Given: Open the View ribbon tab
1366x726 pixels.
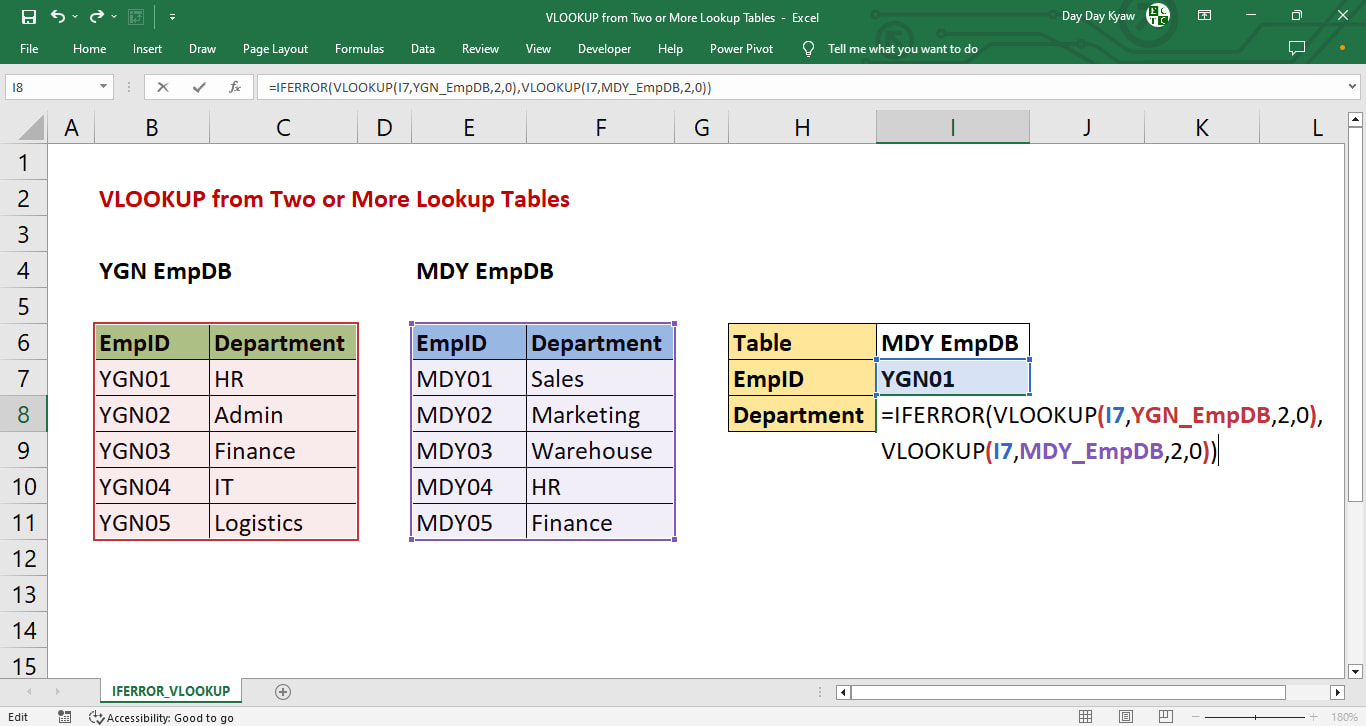Looking at the screenshot, I should [538, 48].
